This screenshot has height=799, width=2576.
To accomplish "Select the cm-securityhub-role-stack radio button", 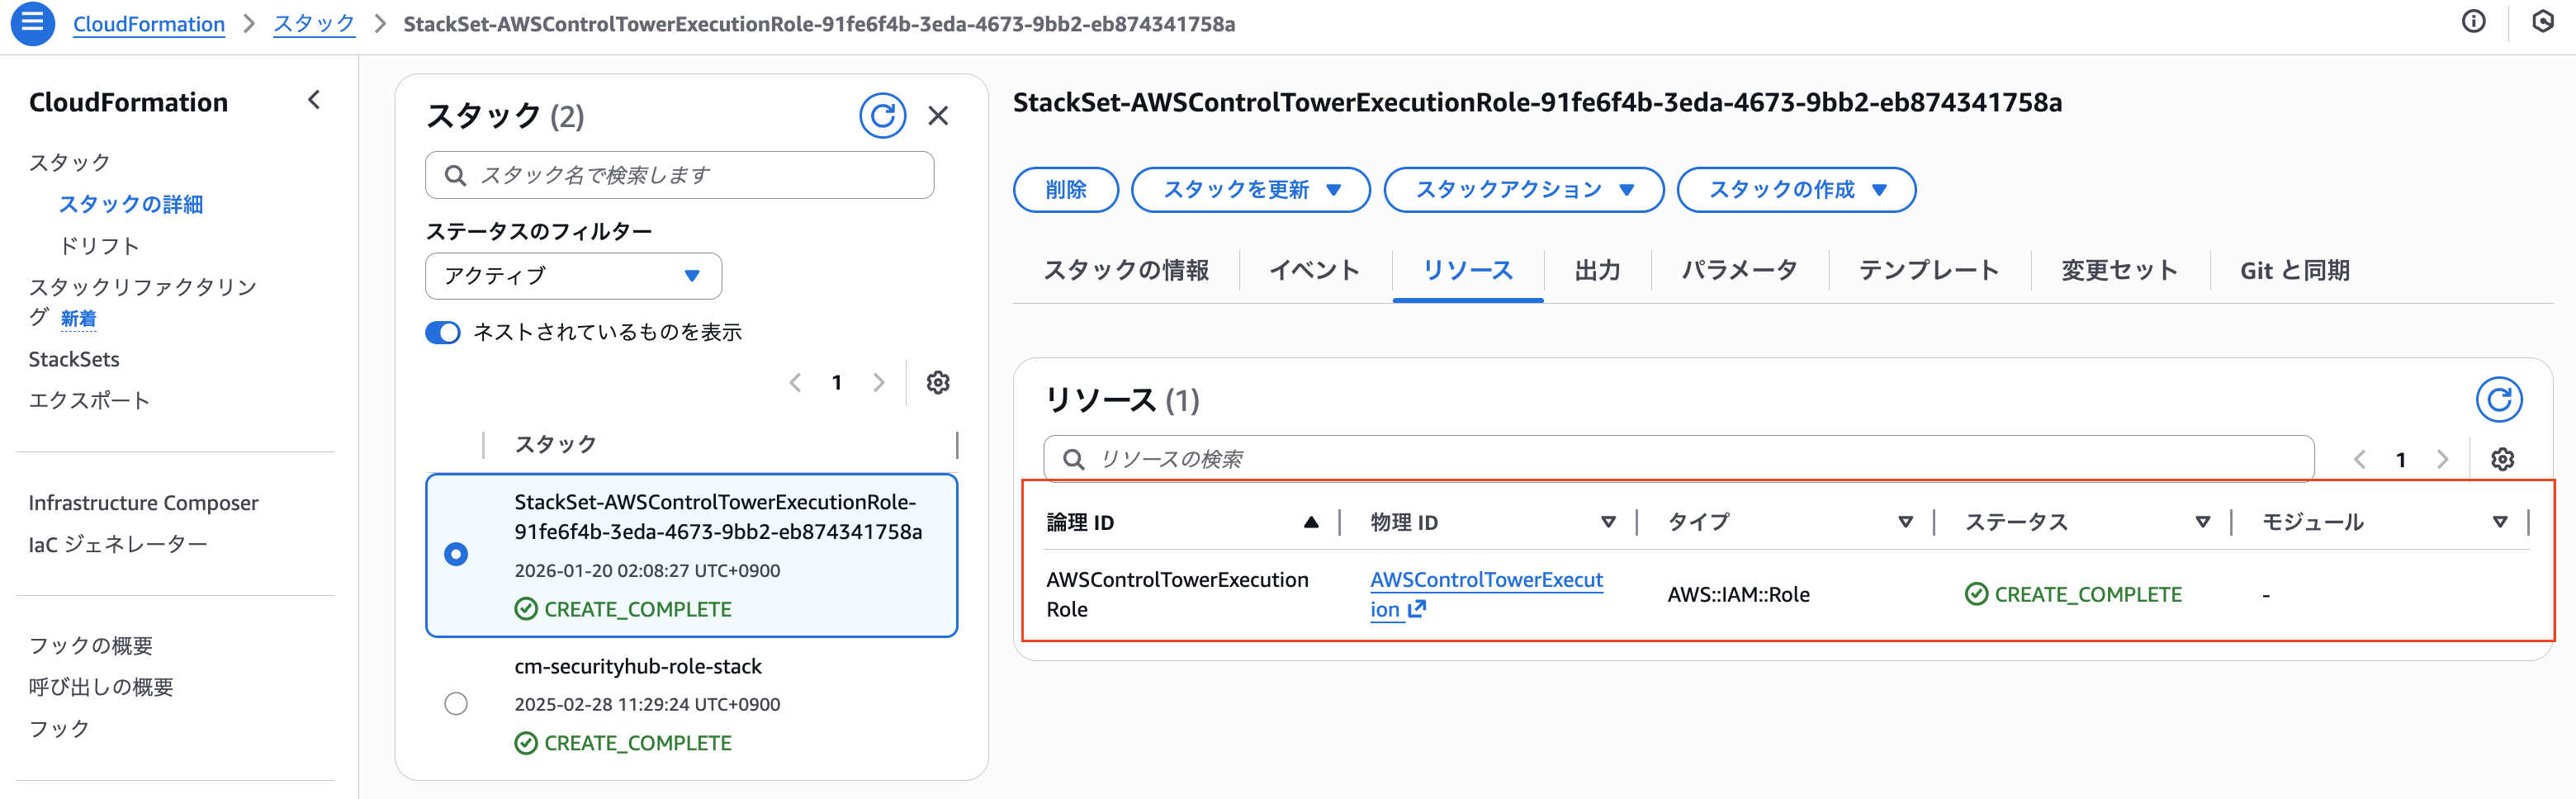I will [456, 704].
